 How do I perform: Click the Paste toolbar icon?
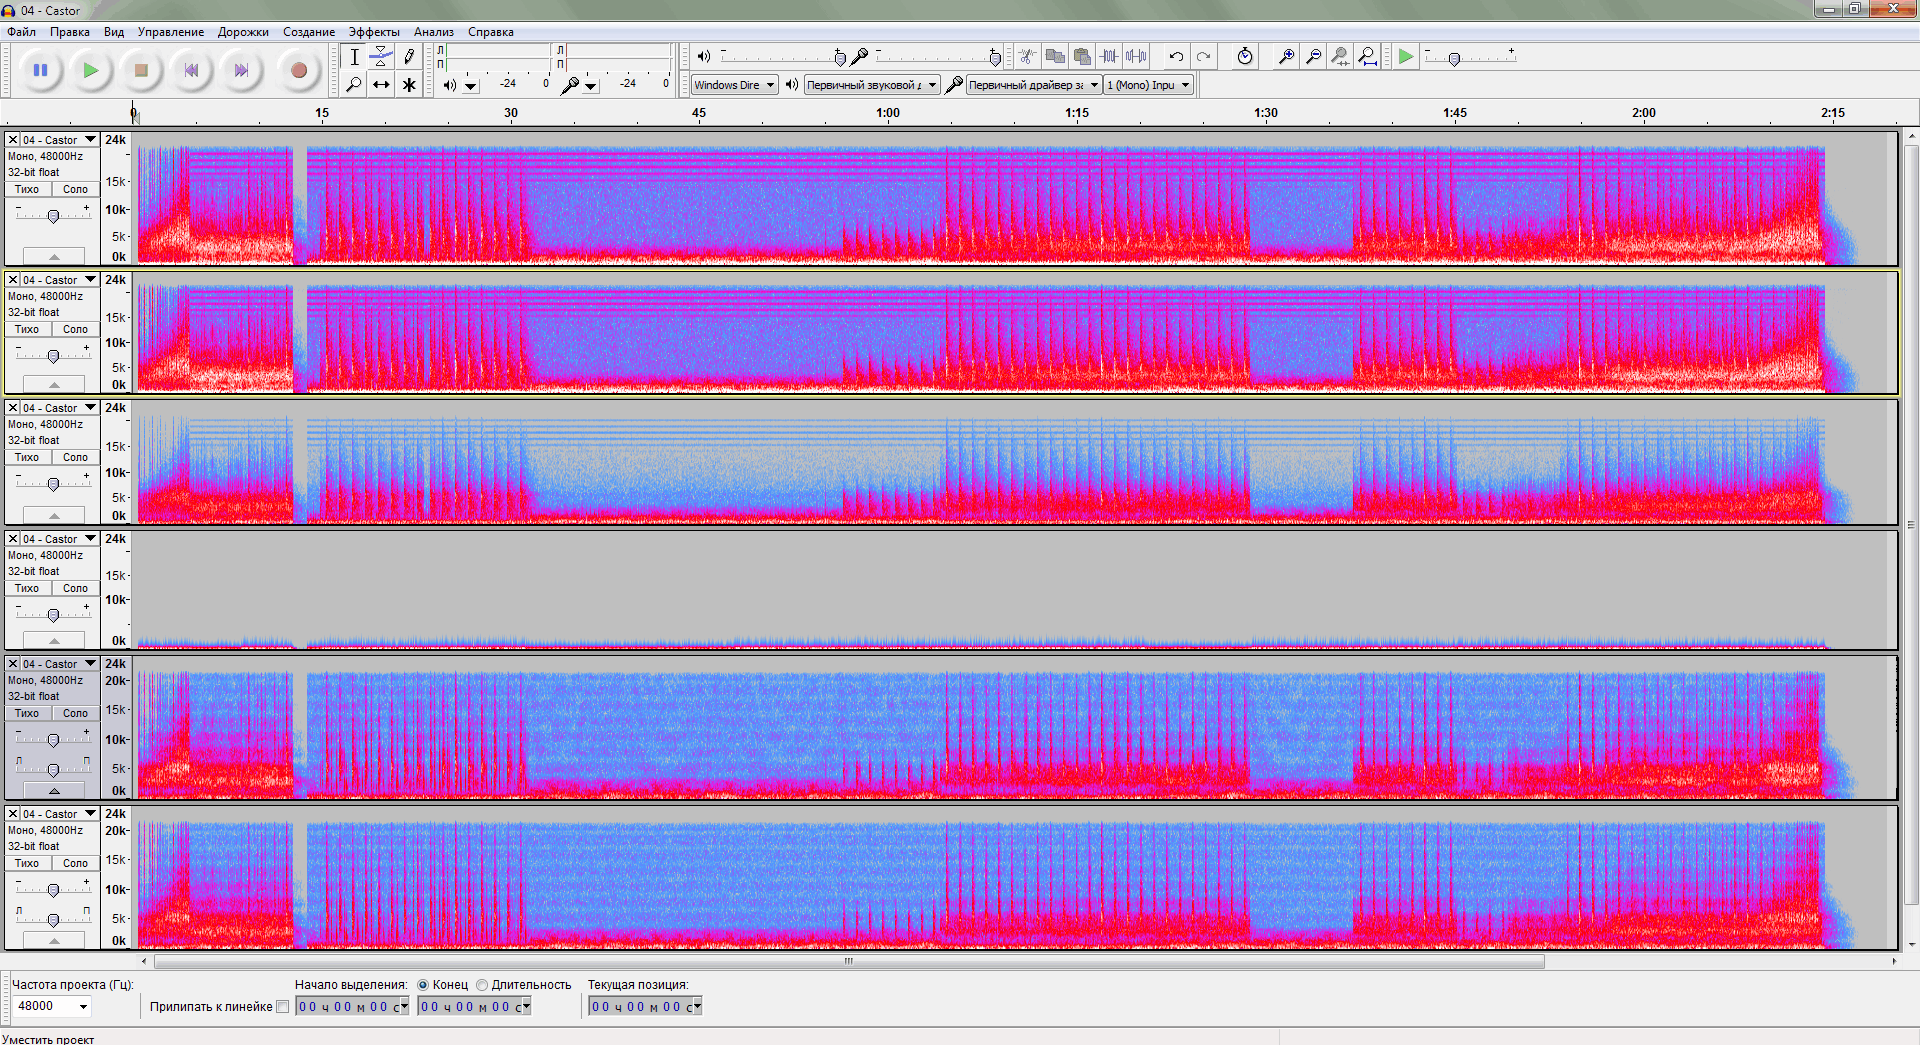(1082, 57)
